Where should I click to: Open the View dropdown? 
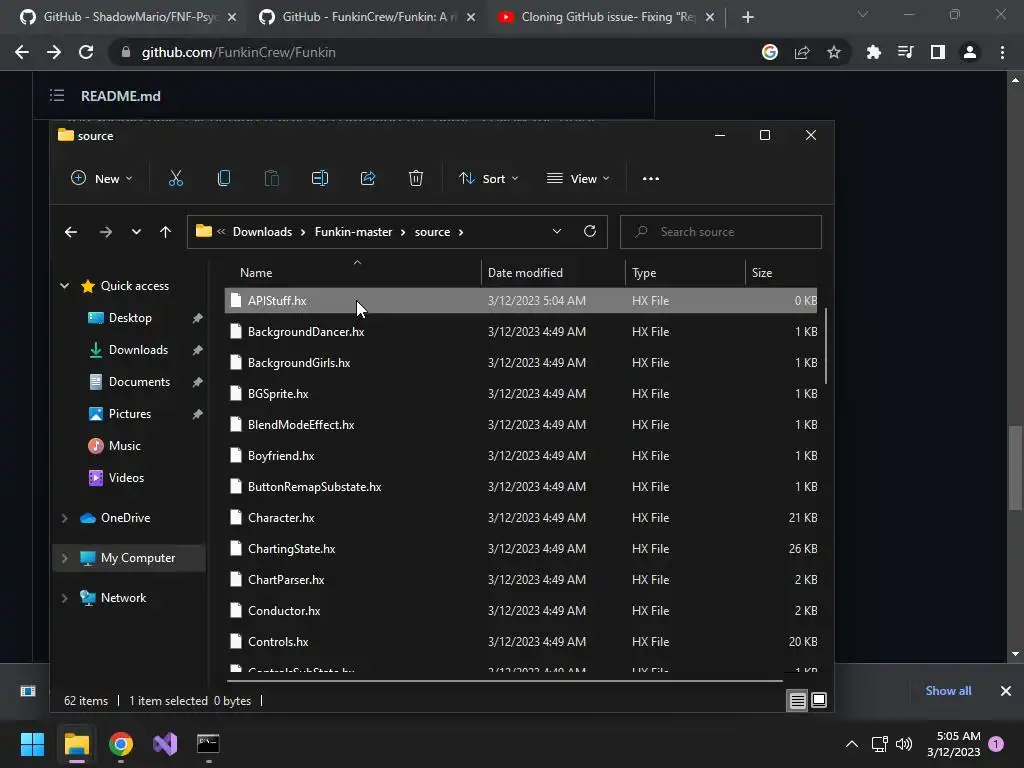[578, 178]
